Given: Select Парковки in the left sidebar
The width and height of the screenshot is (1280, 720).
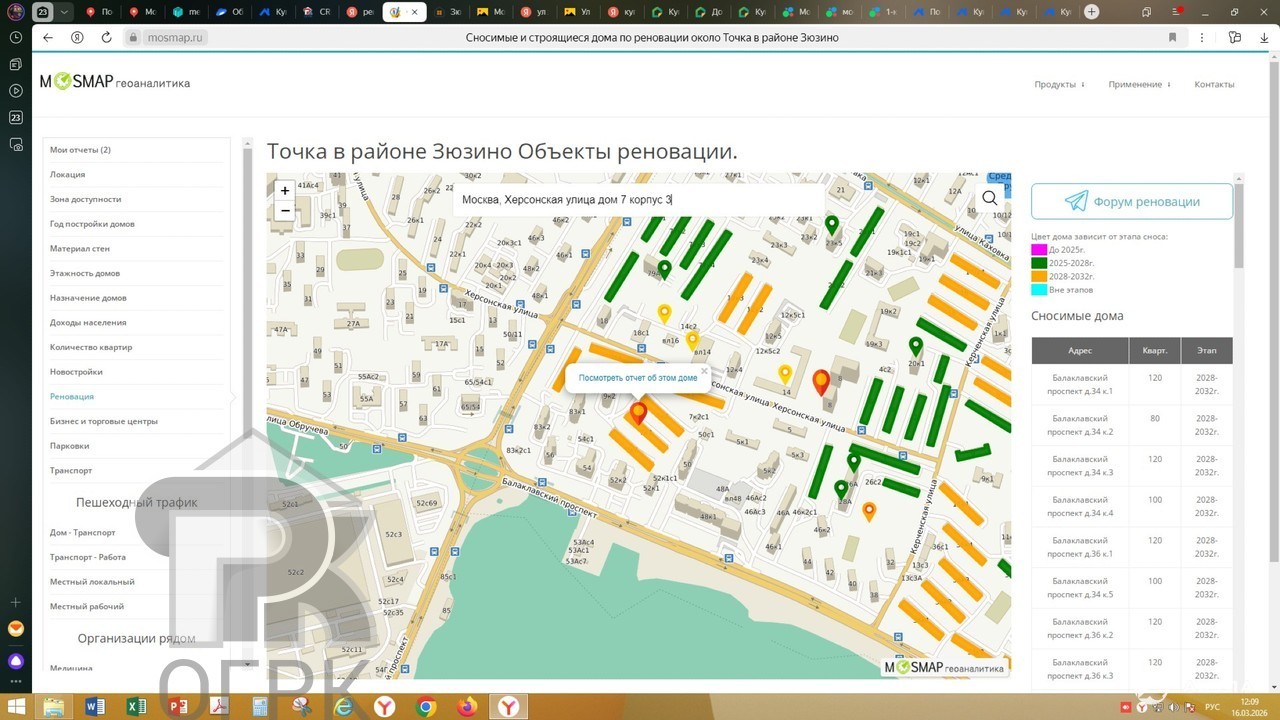Looking at the screenshot, I should tap(70, 446).
